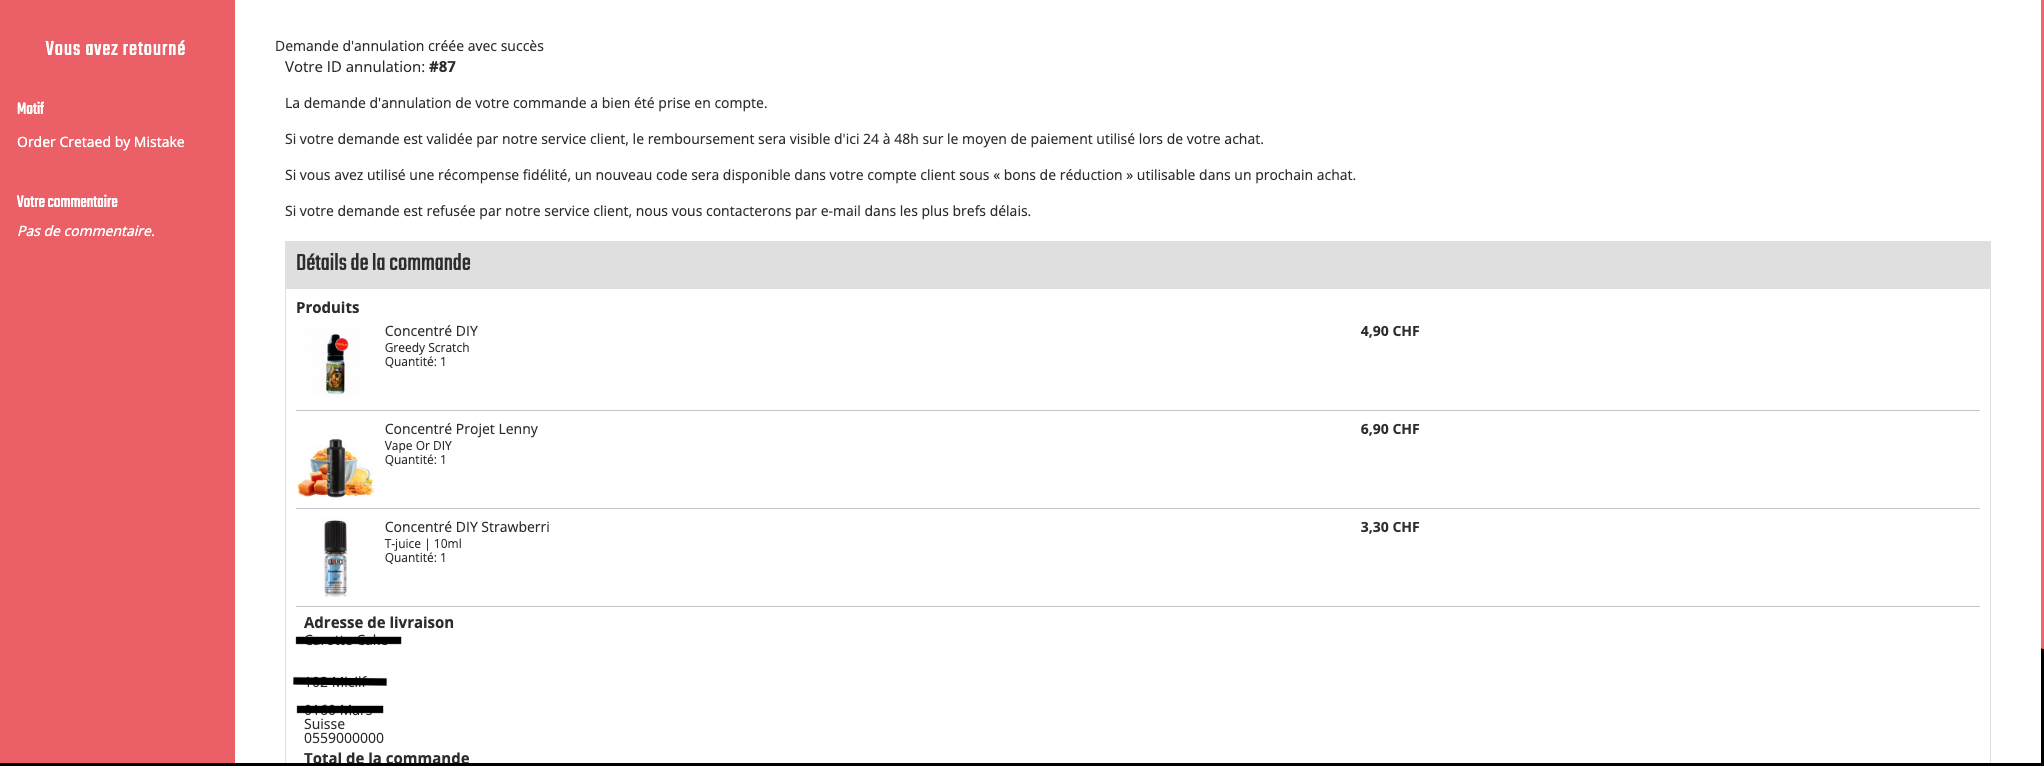Select the cancellation ID #87
The height and width of the screenshot is (766, 2044).
pyautogui.click(x=442, y=67)
